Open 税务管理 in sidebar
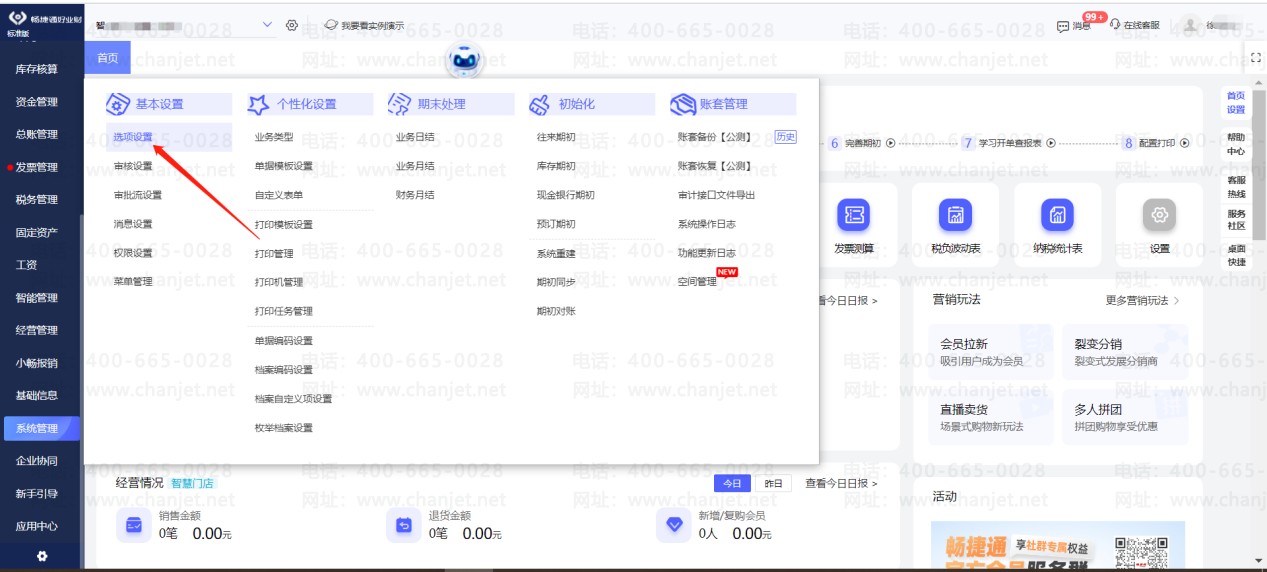Viewport: 1267px width, 572px height. click(37, 200)
